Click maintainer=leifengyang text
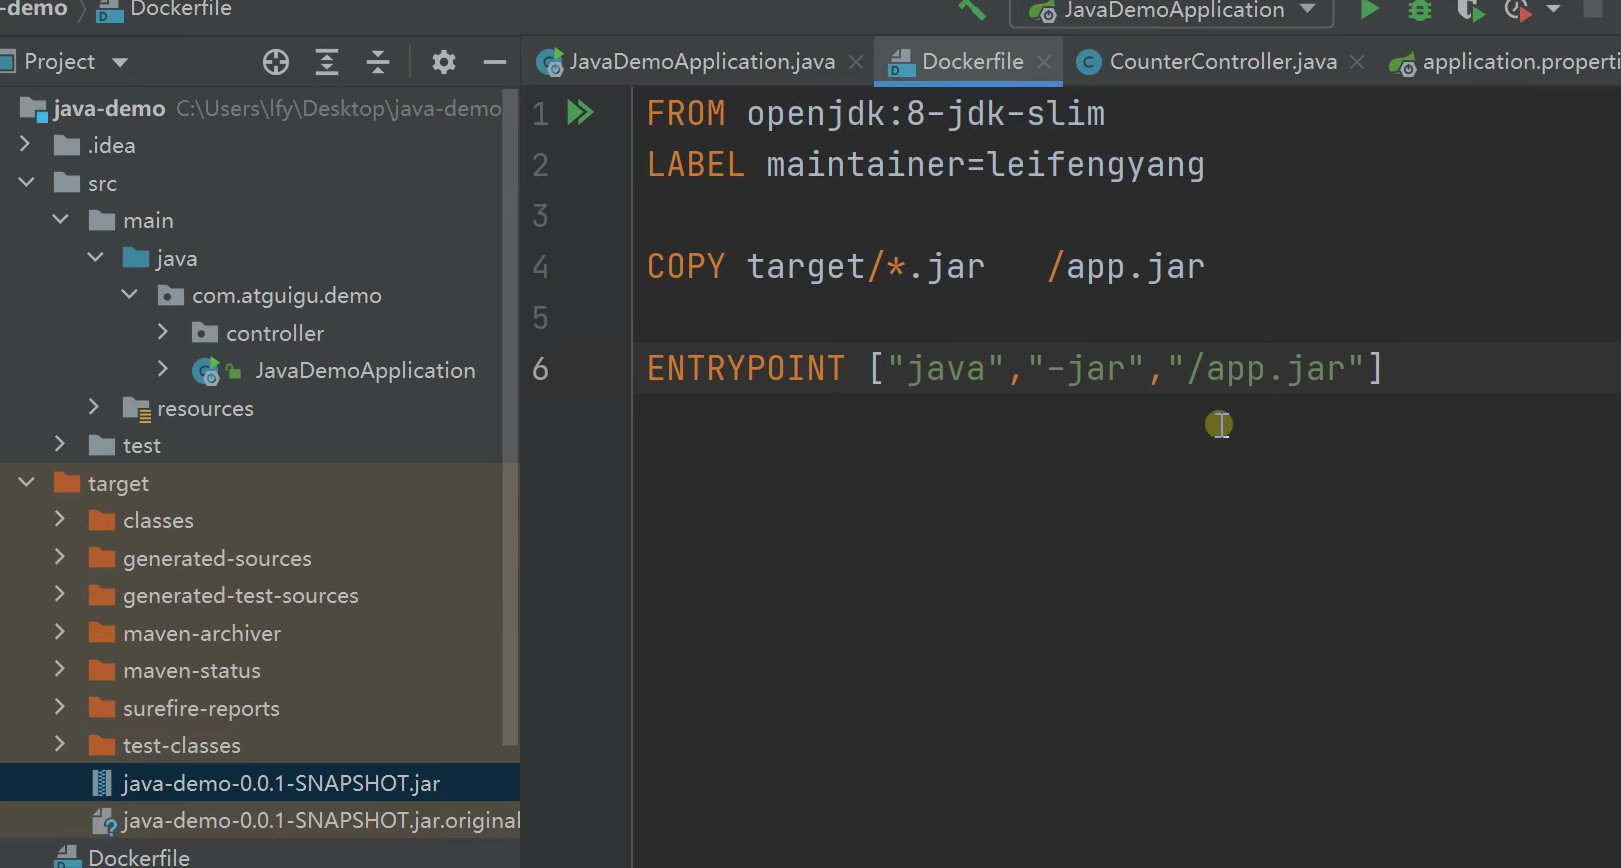 coord(985,164)
